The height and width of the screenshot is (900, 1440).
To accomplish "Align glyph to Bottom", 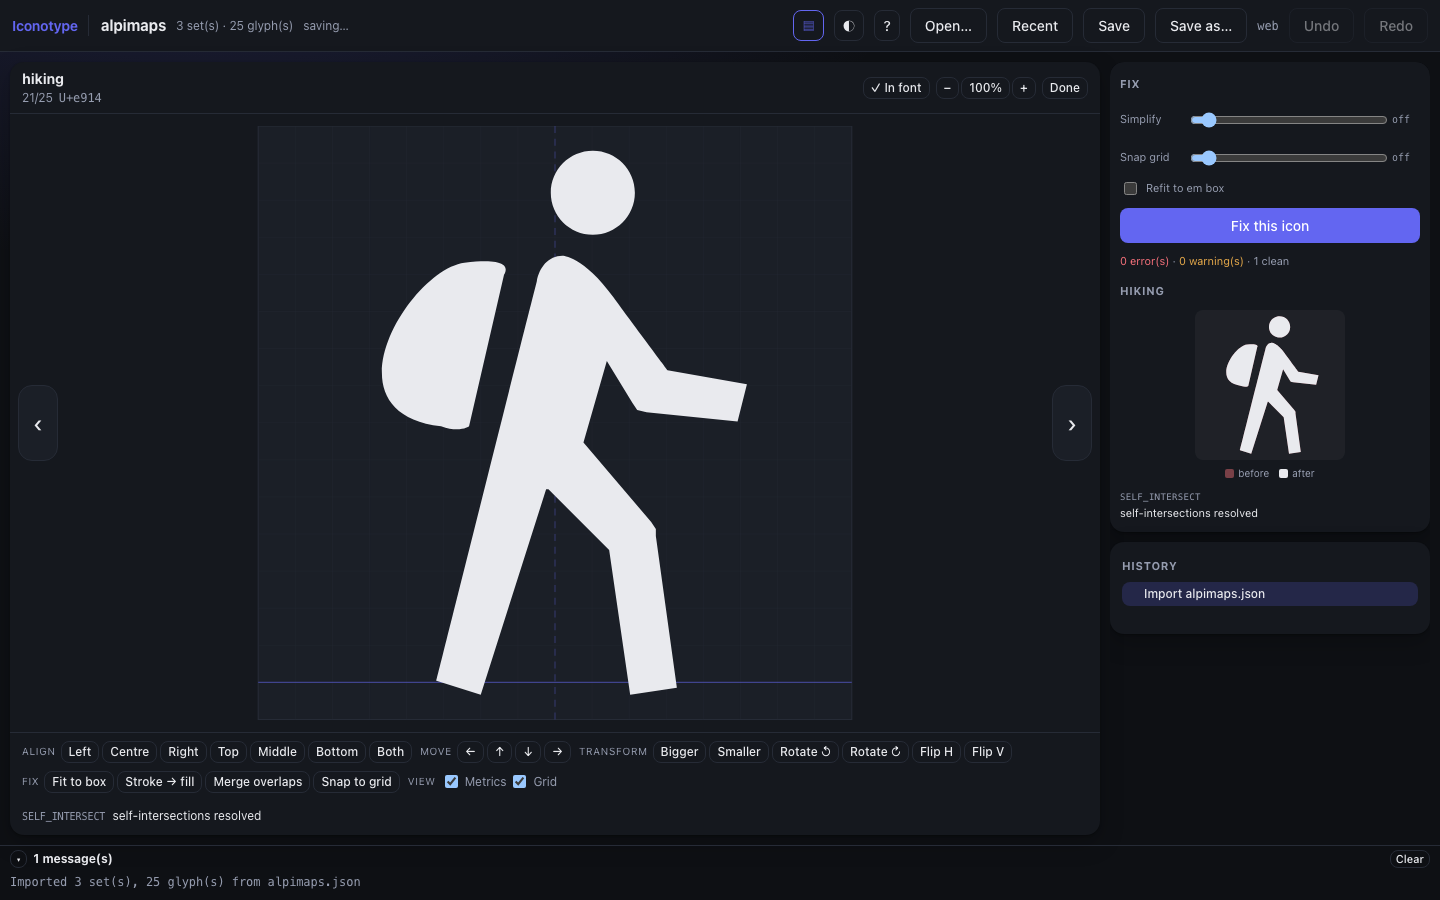I will click(x=337, y=752).
